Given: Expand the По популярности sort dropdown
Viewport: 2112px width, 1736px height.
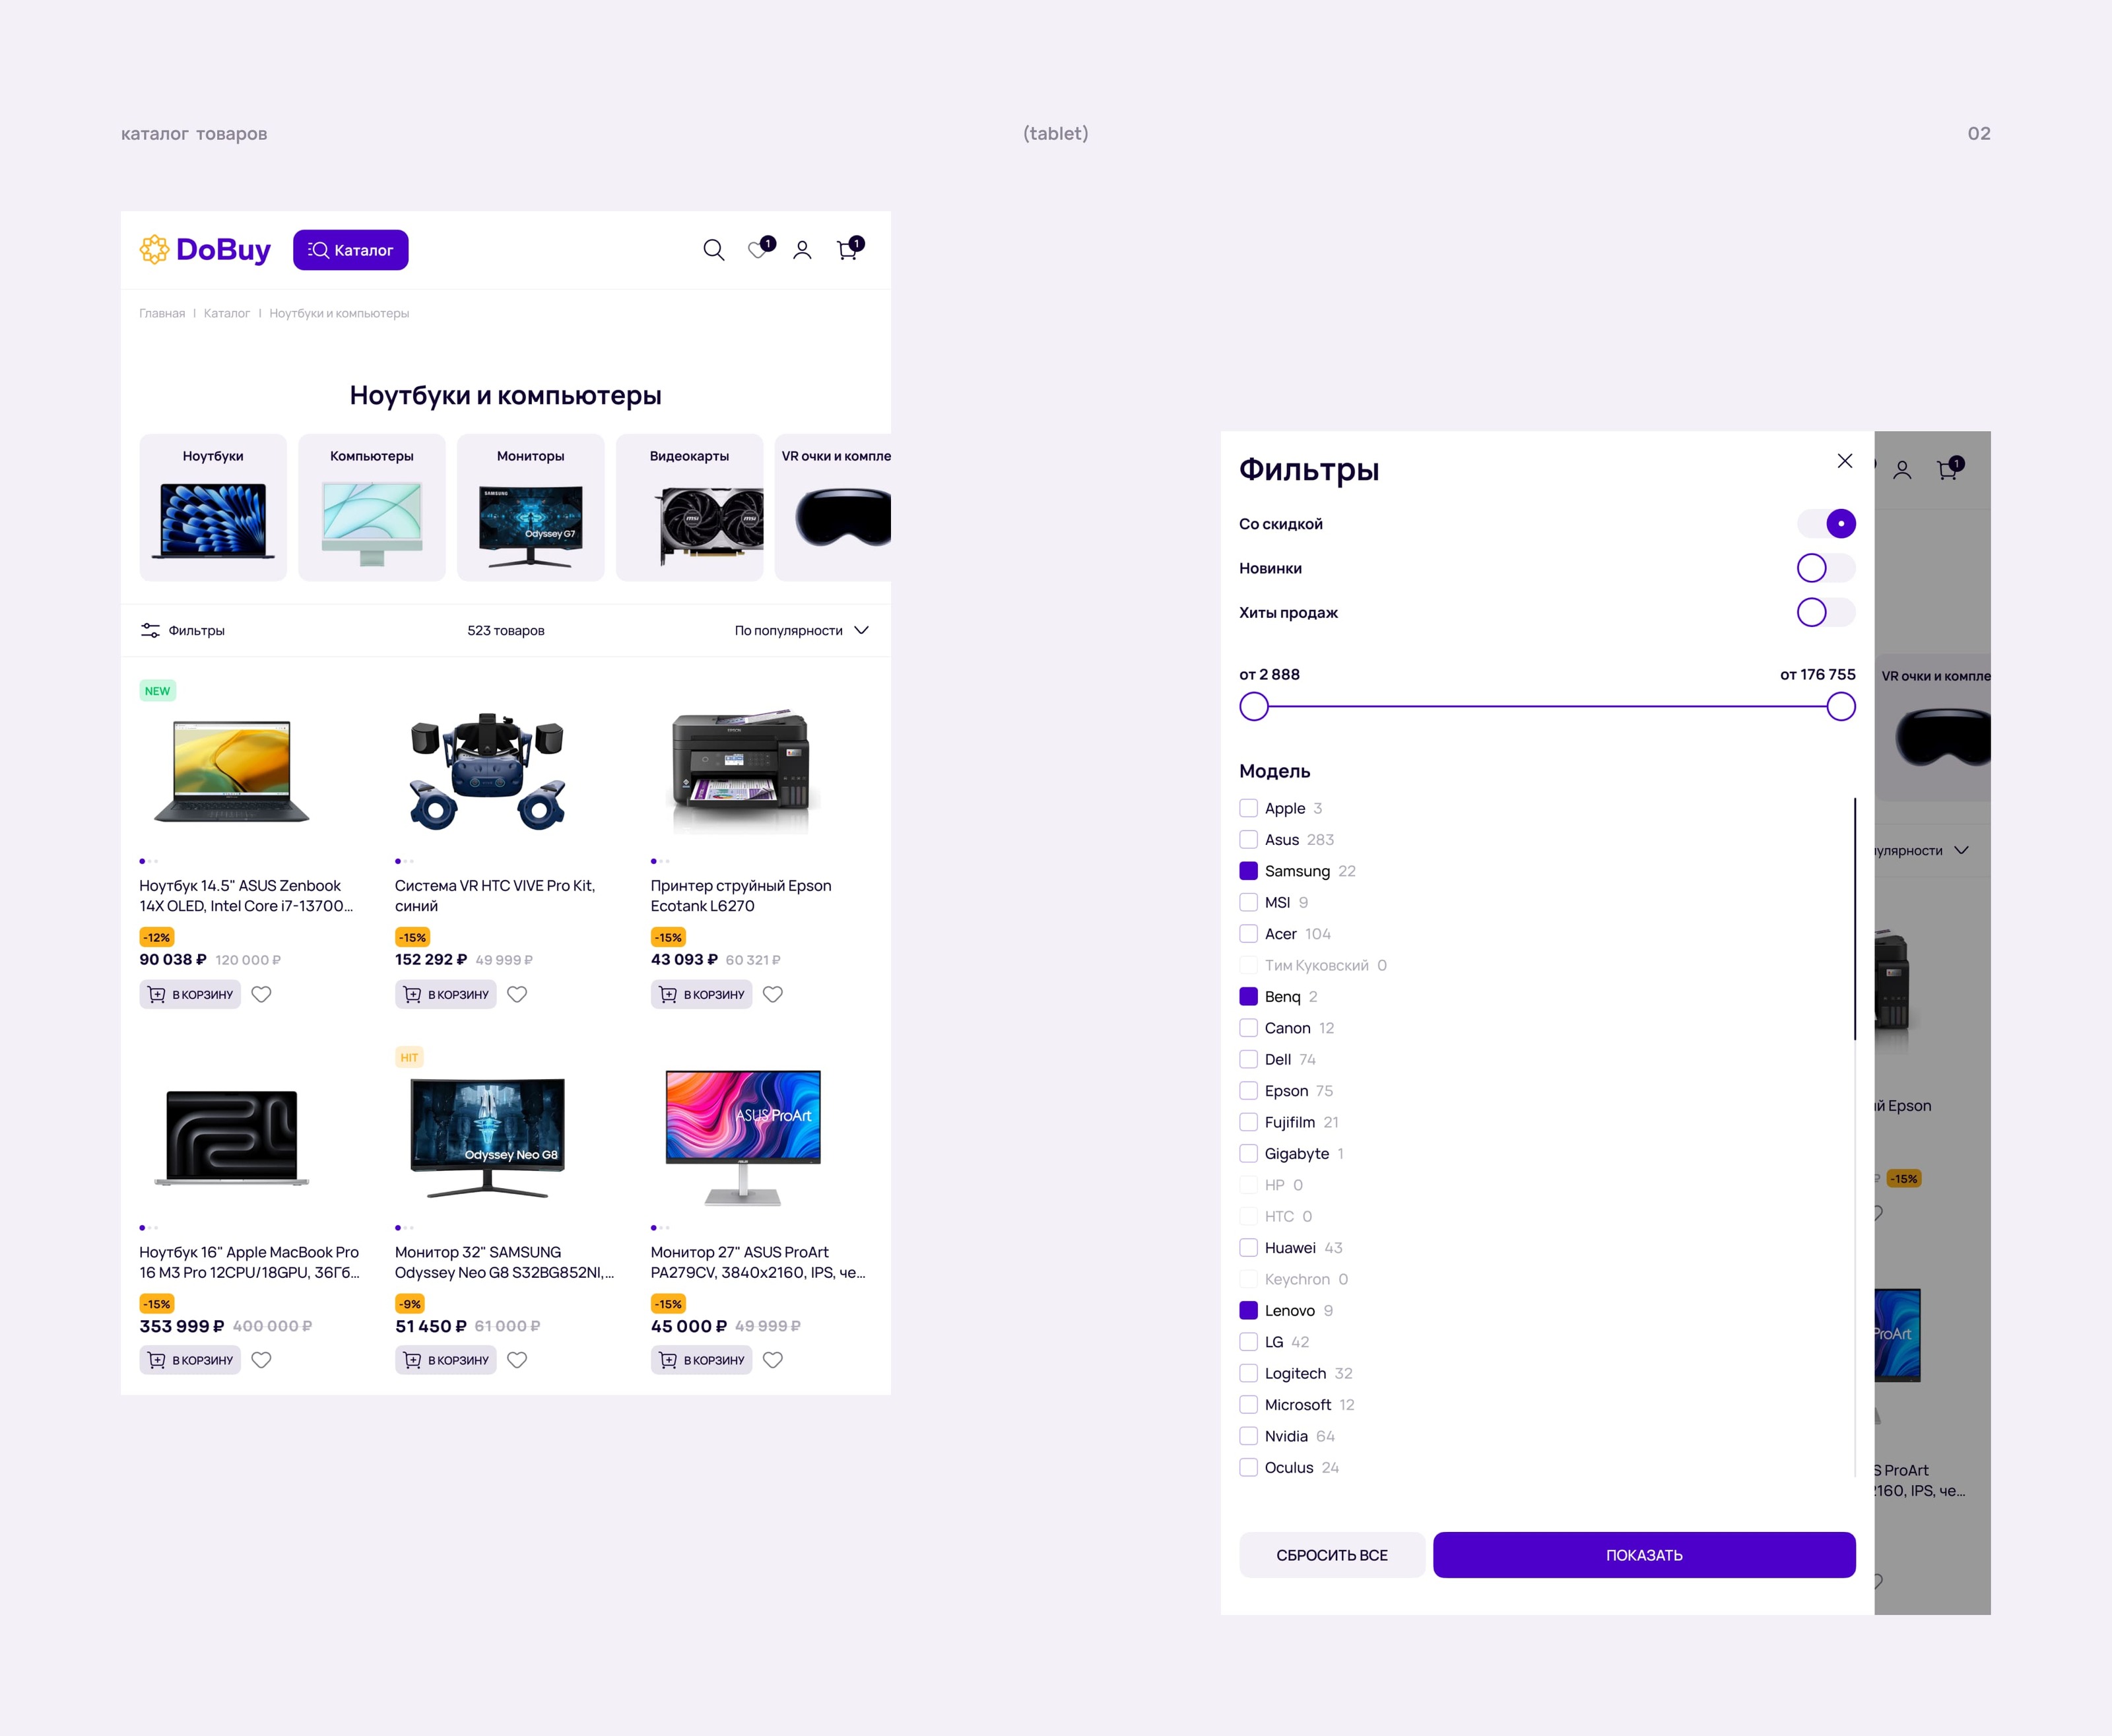Looking at the screenshot, I should point(801,630).
